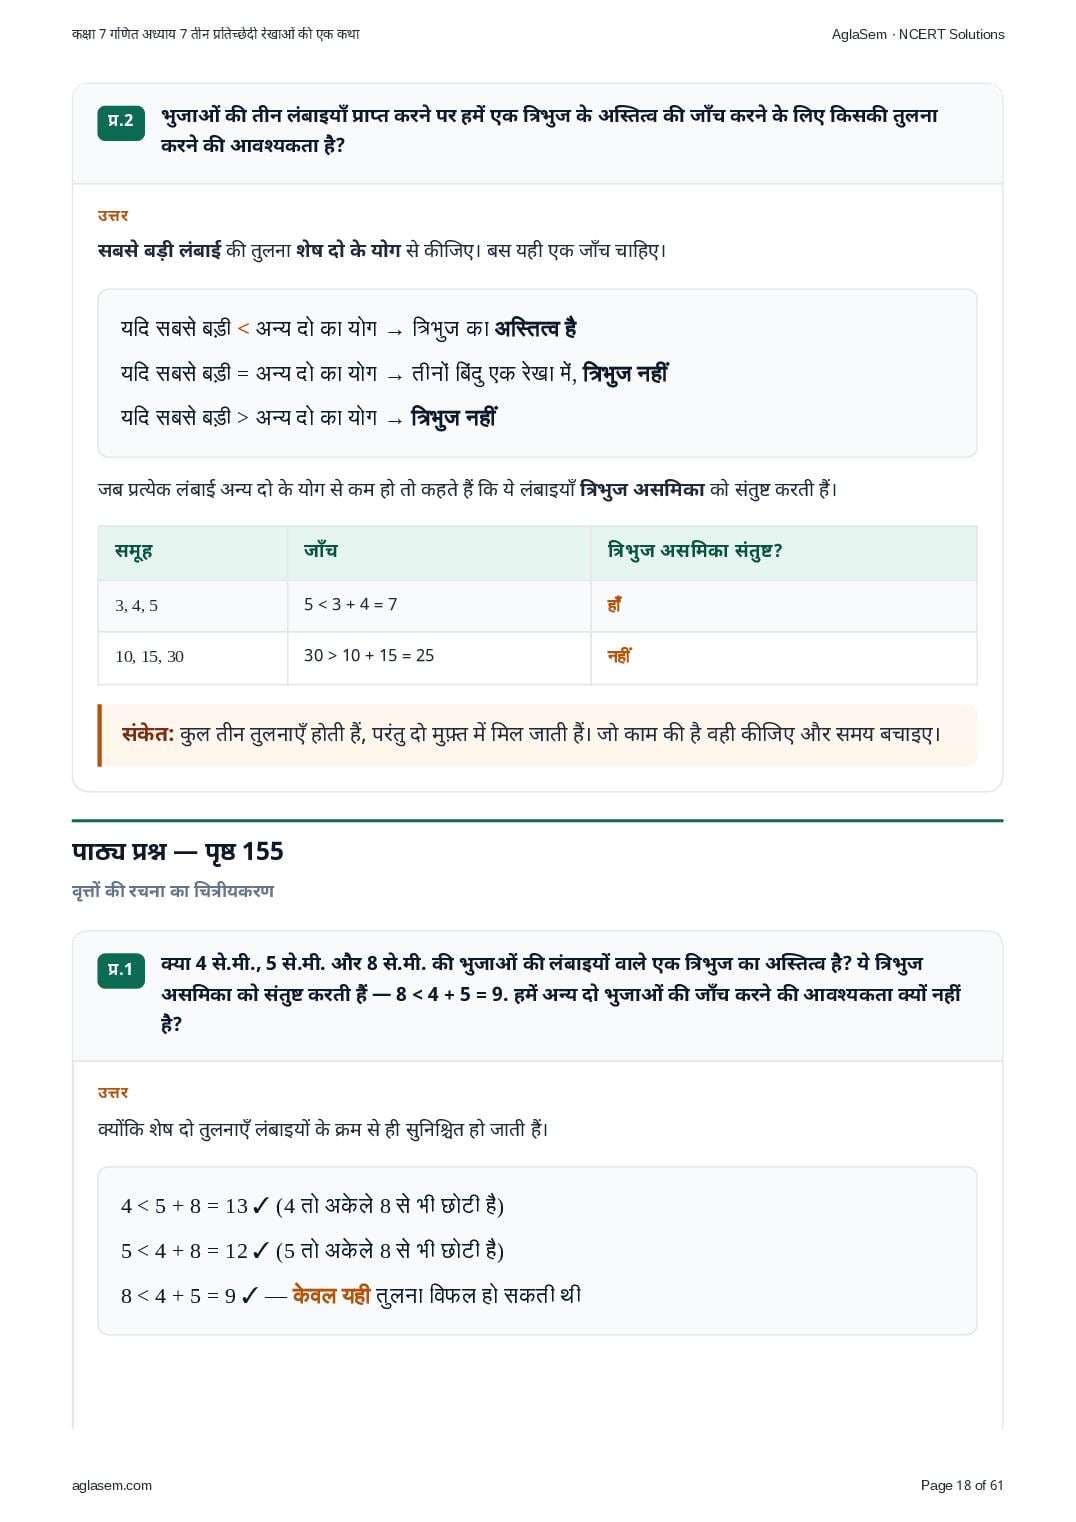Image resolution: width=1076 pixels, height=1522 pixels.
Task: Select the जाँच table column header
Action: [321, 550]
